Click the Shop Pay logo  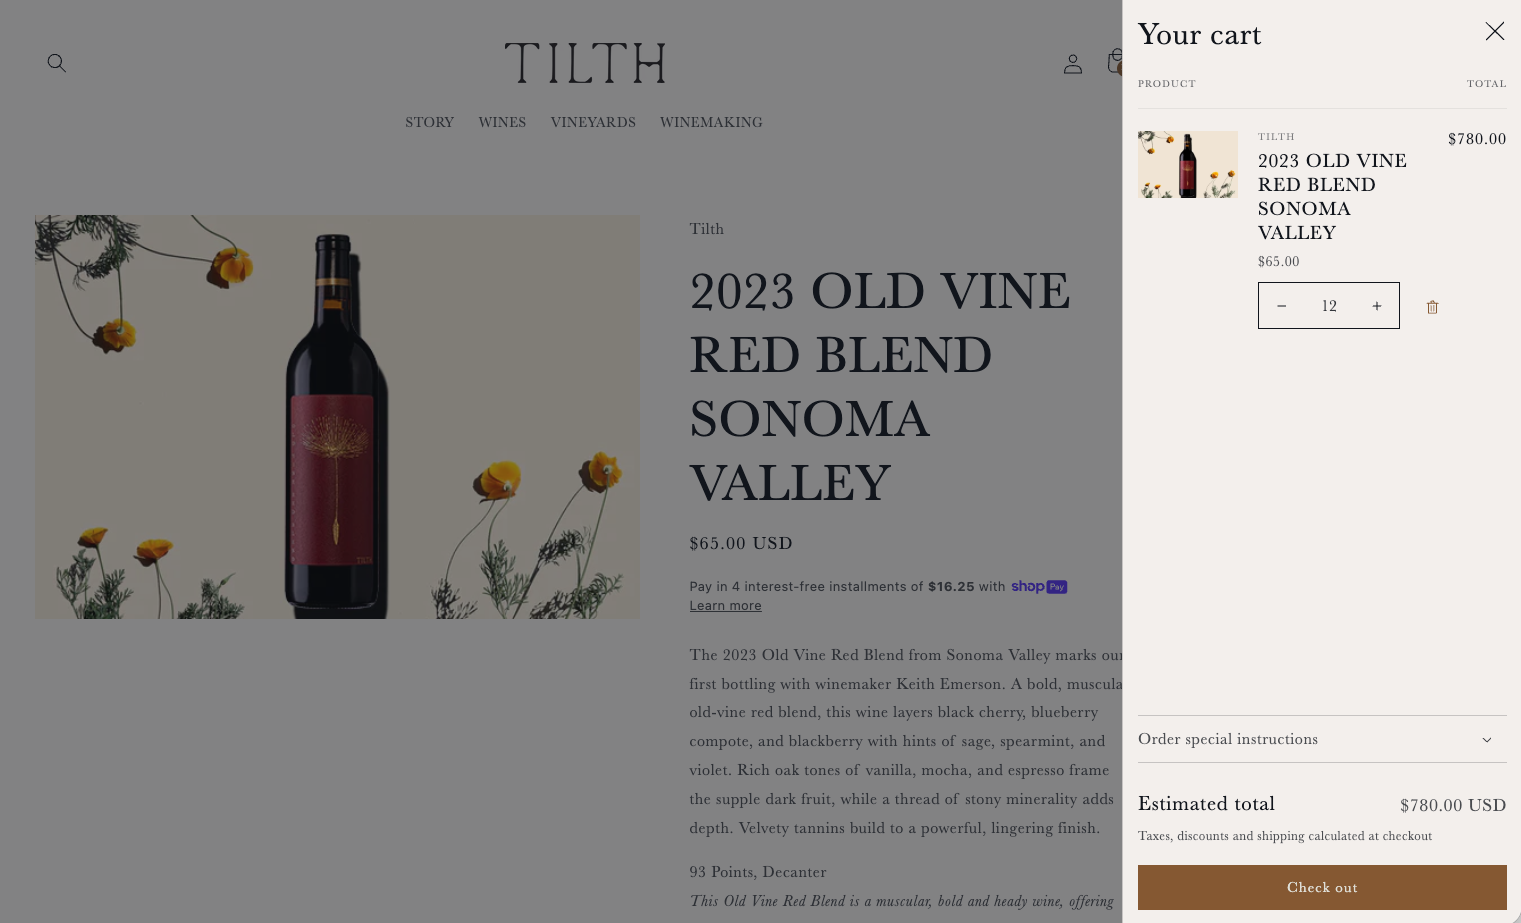(1039, 587)
